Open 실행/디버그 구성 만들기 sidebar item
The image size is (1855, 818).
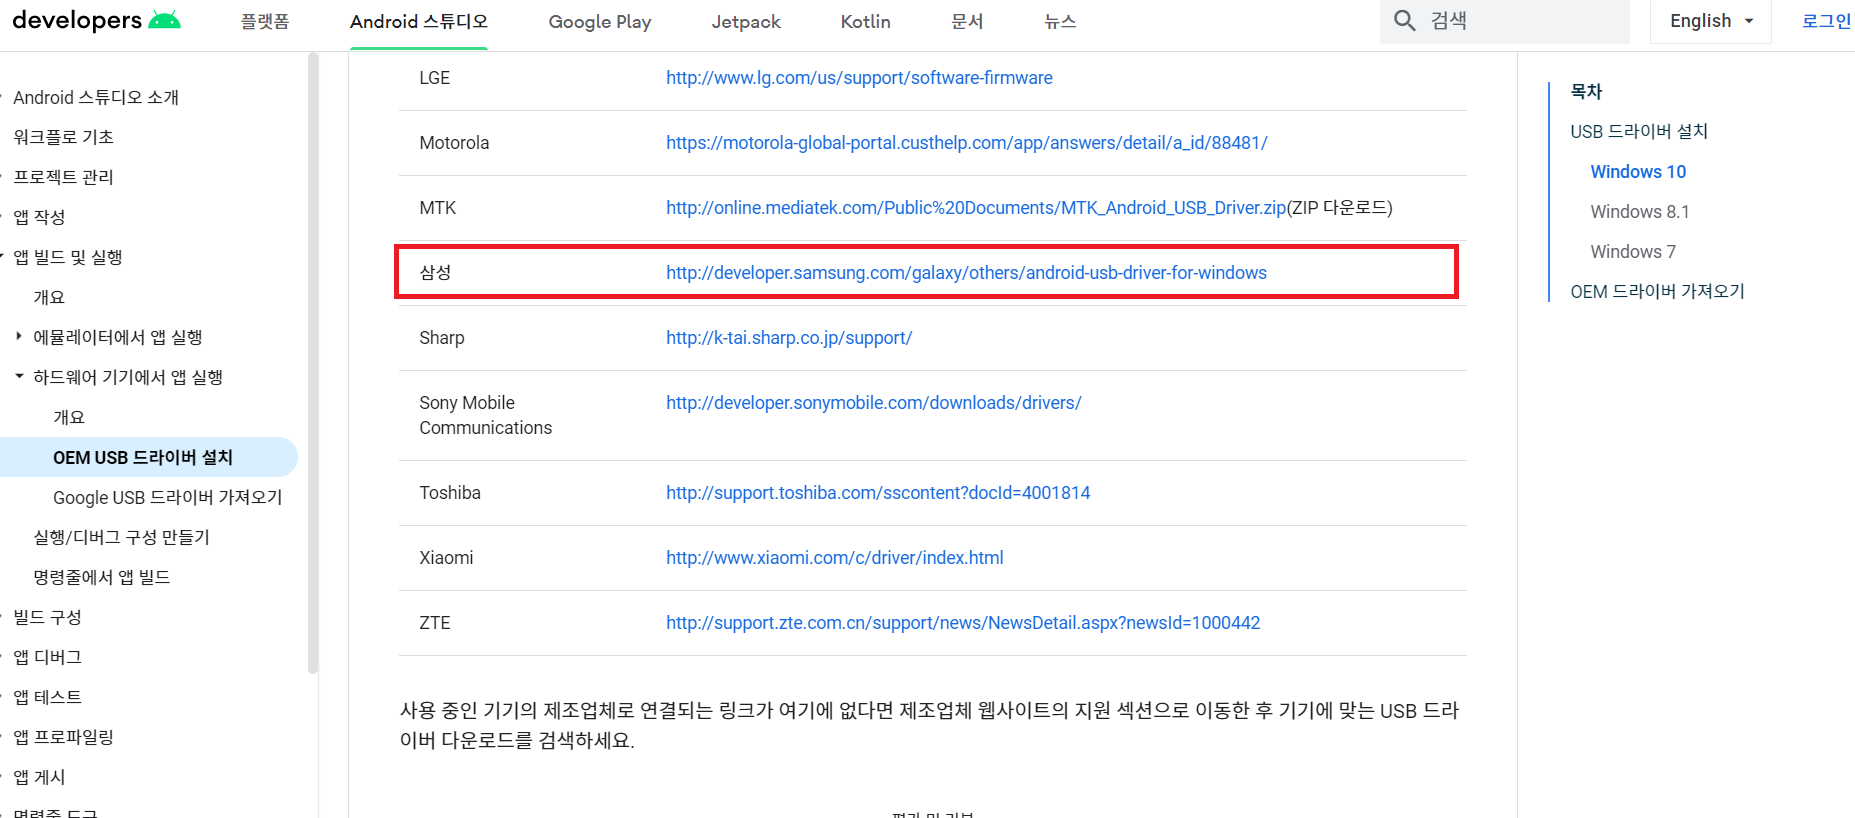(122, 537)
